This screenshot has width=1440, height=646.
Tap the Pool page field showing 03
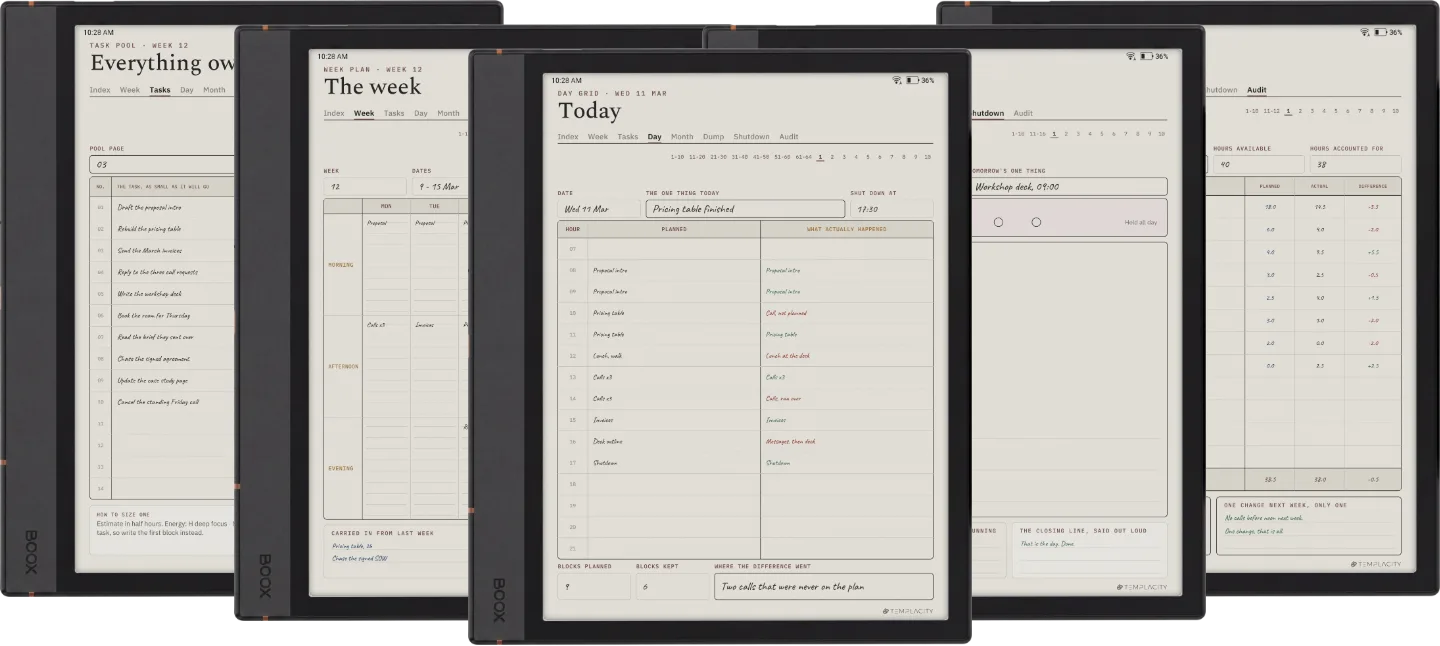pos(162,164)
